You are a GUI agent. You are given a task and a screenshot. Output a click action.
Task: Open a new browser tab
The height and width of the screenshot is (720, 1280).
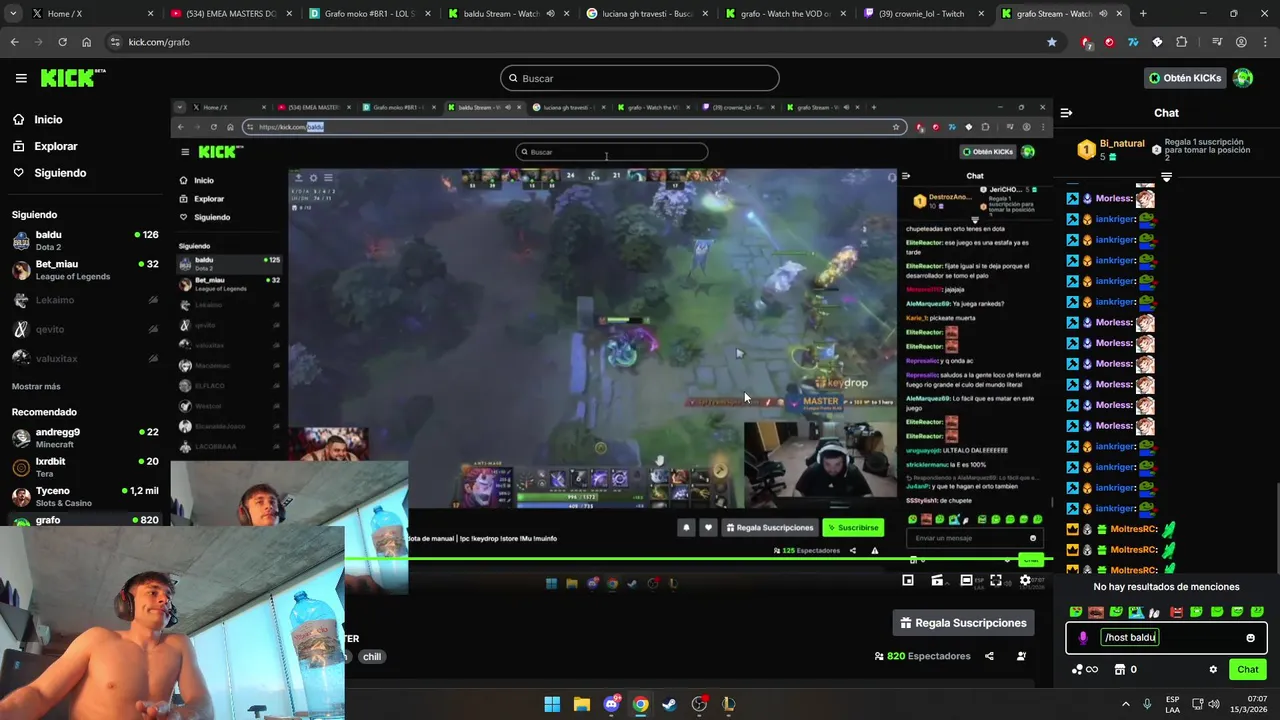(1143, 14)
